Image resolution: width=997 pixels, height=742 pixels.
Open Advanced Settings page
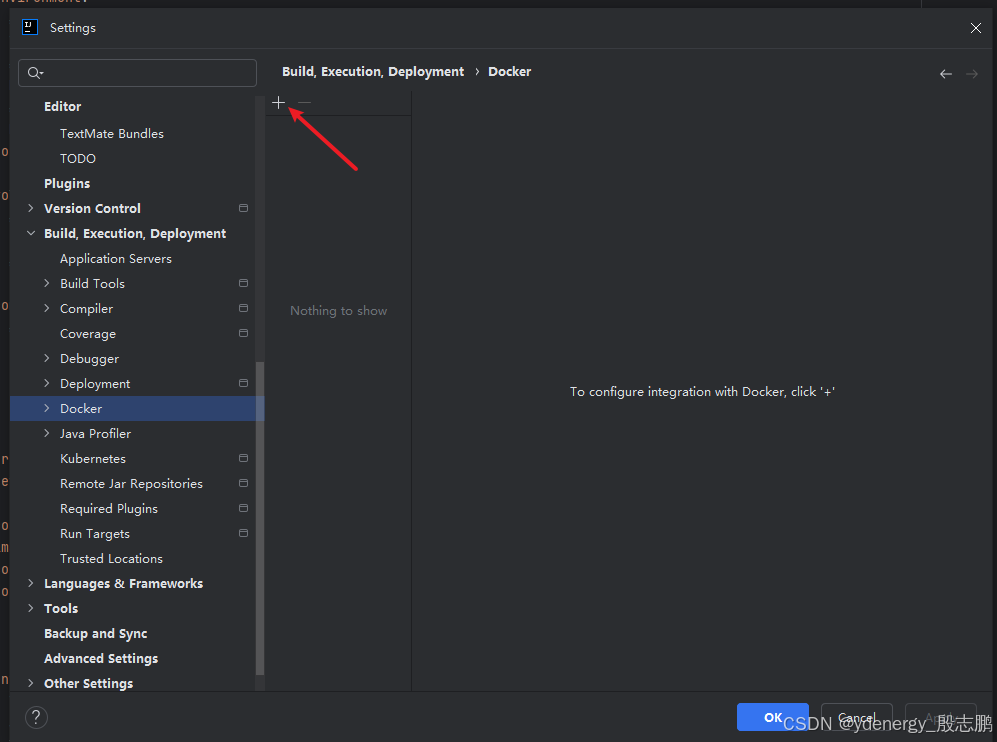click(101, 658)
